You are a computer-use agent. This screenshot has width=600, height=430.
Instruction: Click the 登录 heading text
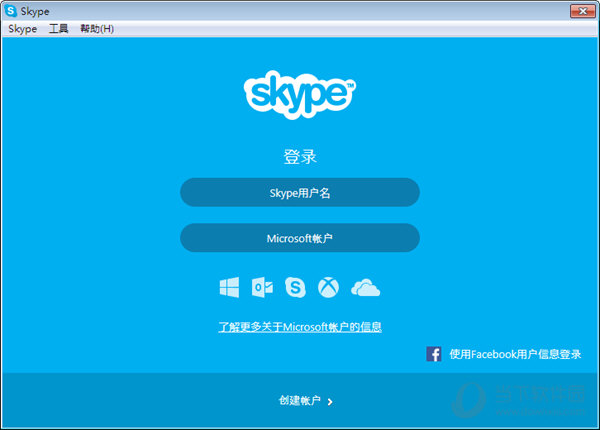(x=300, y=156)
